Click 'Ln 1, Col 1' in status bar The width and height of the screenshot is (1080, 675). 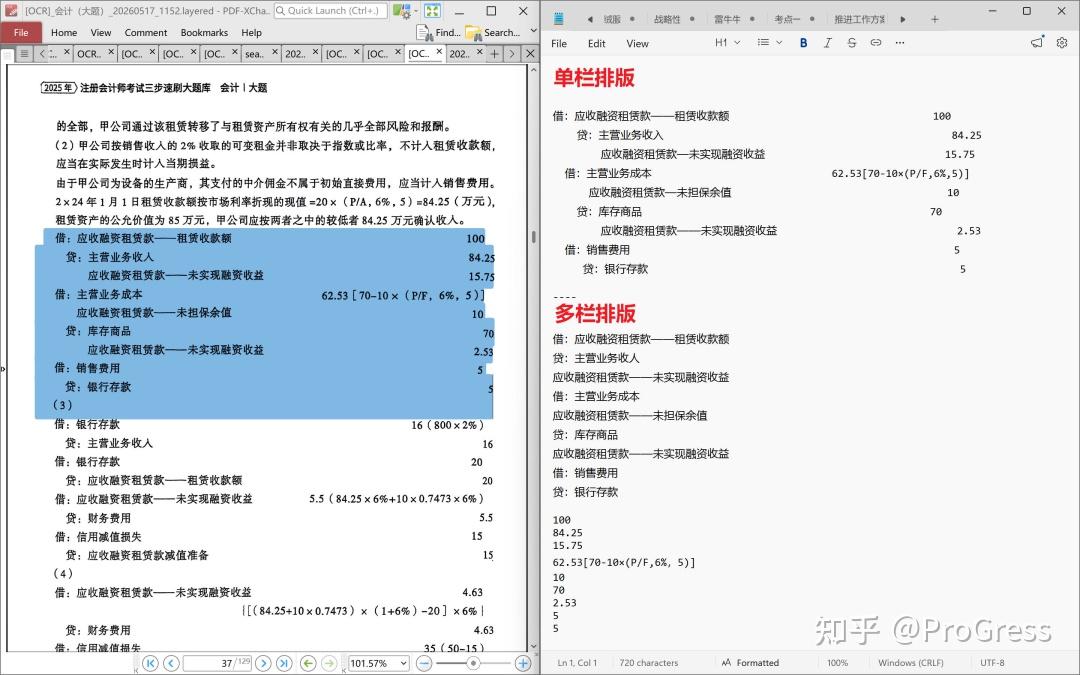(x=577, y=663)
